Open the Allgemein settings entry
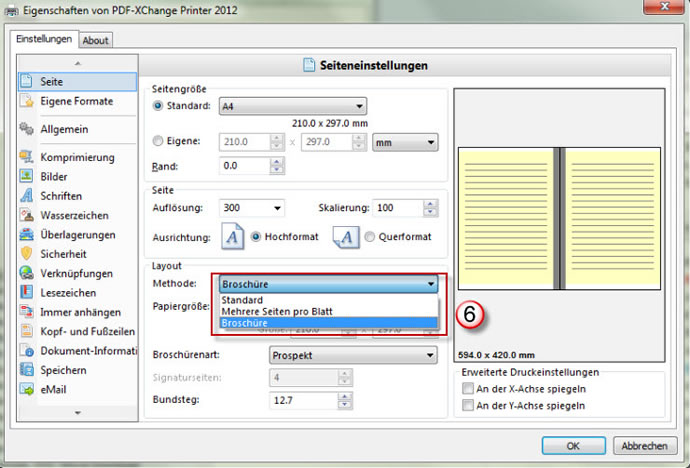This screenshot has height=468, width=690. pos(77,129)
